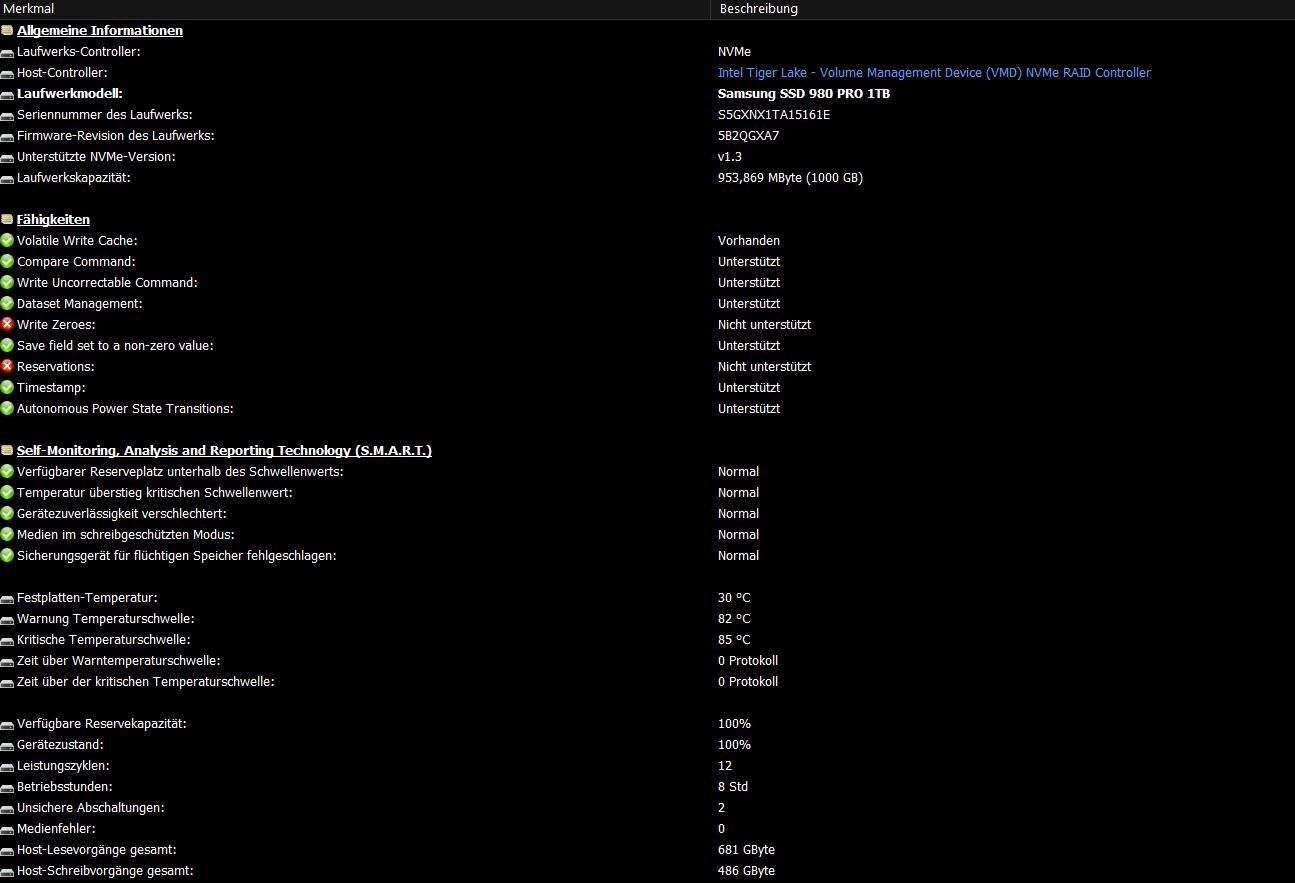The width and height of the screenshot is (1295, 883).
Task: Click the drive icon next to Unsichere Abschaltungen
Action: [x=7, y=808]
